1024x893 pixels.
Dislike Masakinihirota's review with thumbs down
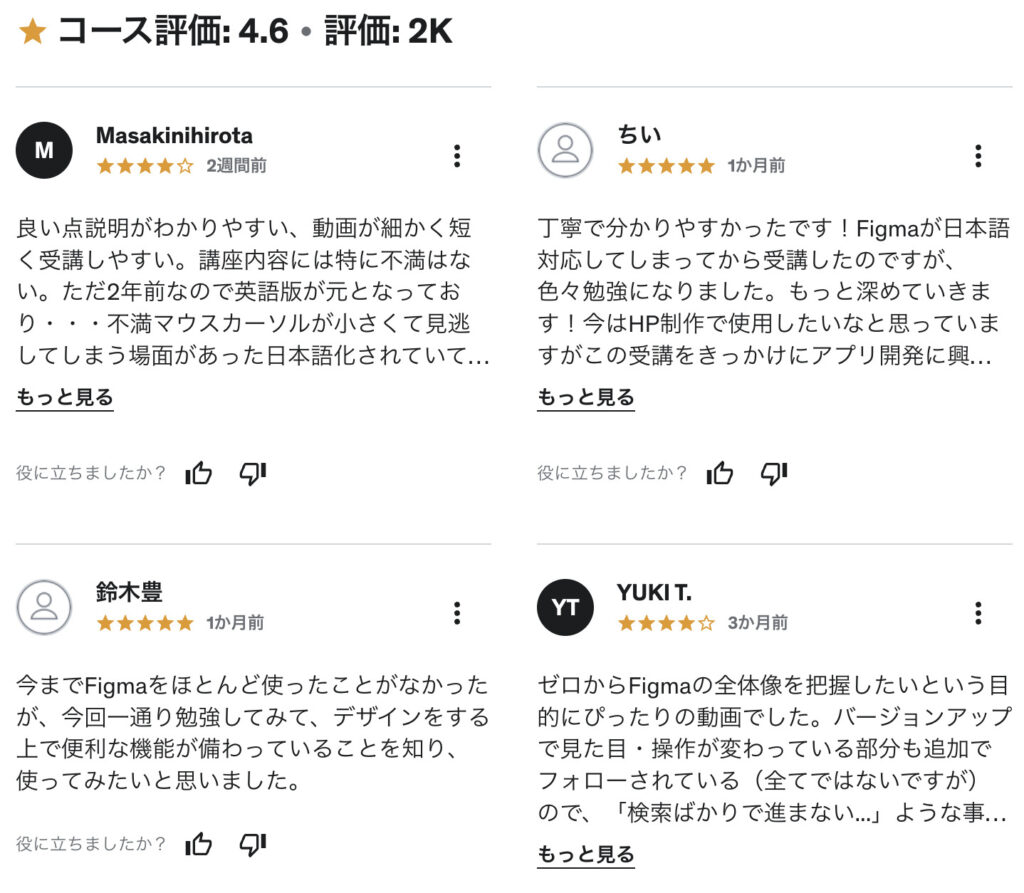tap(253, 473)
